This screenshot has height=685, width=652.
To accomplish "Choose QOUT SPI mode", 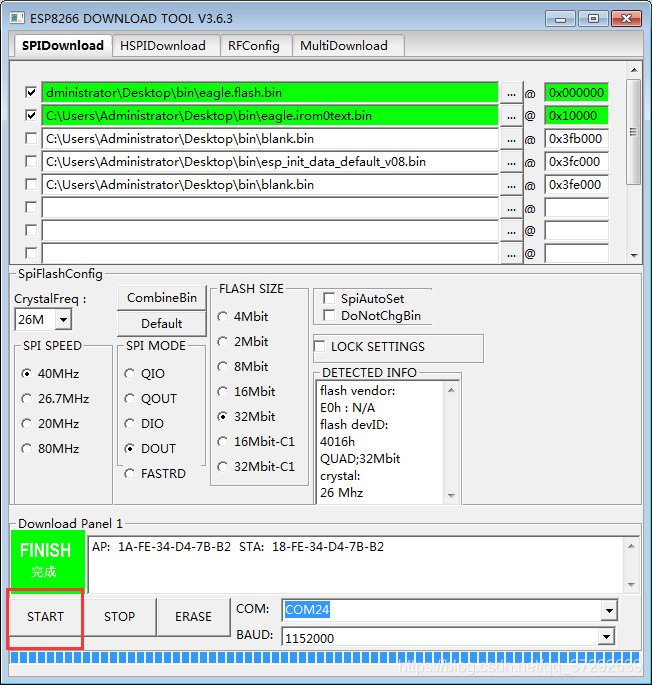I will [130, 398].
